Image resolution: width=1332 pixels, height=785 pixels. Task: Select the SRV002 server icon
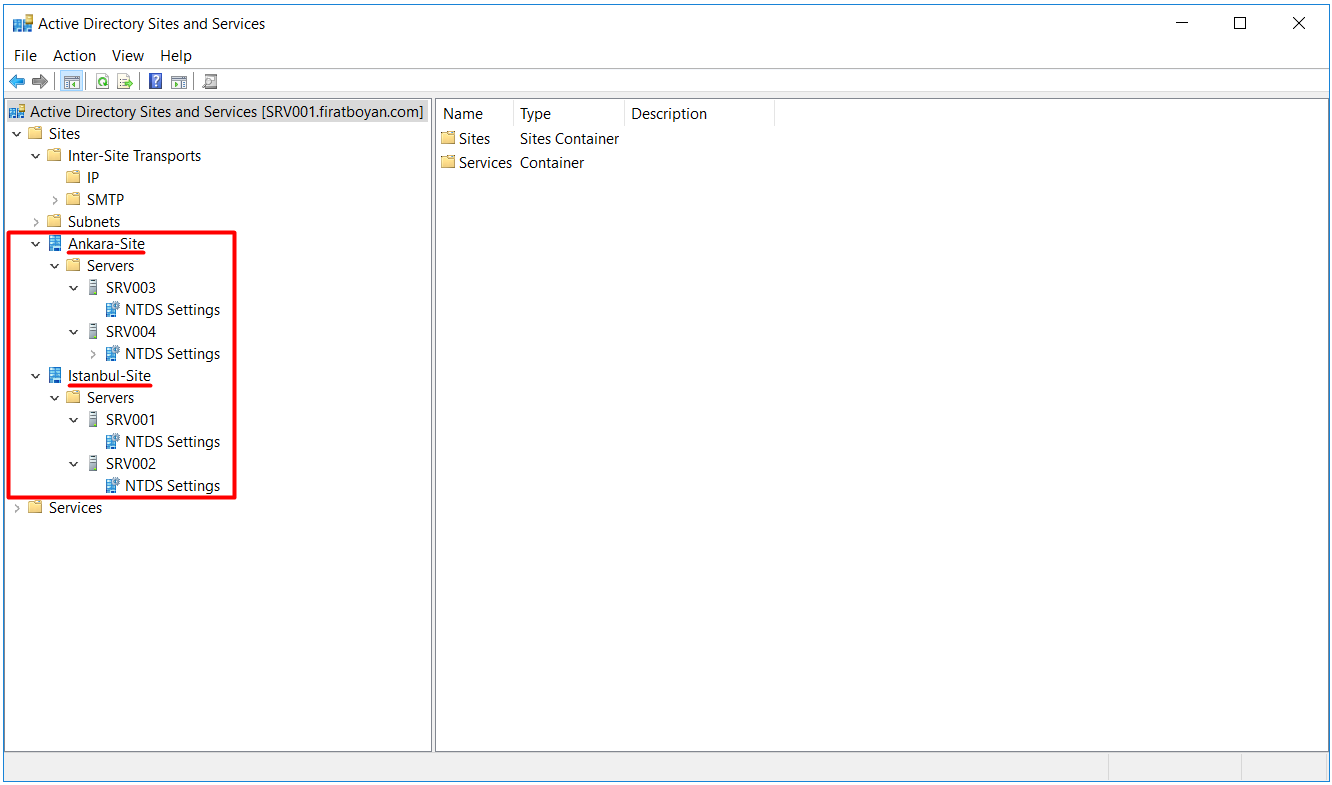pos(93,463)
